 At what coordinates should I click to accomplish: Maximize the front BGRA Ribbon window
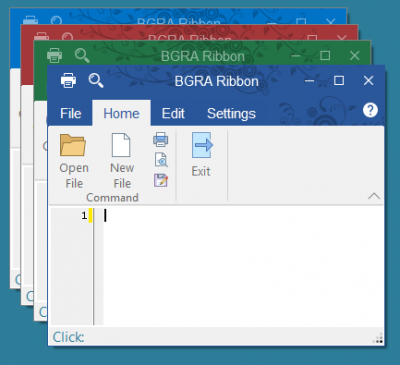tap(339, 80)
